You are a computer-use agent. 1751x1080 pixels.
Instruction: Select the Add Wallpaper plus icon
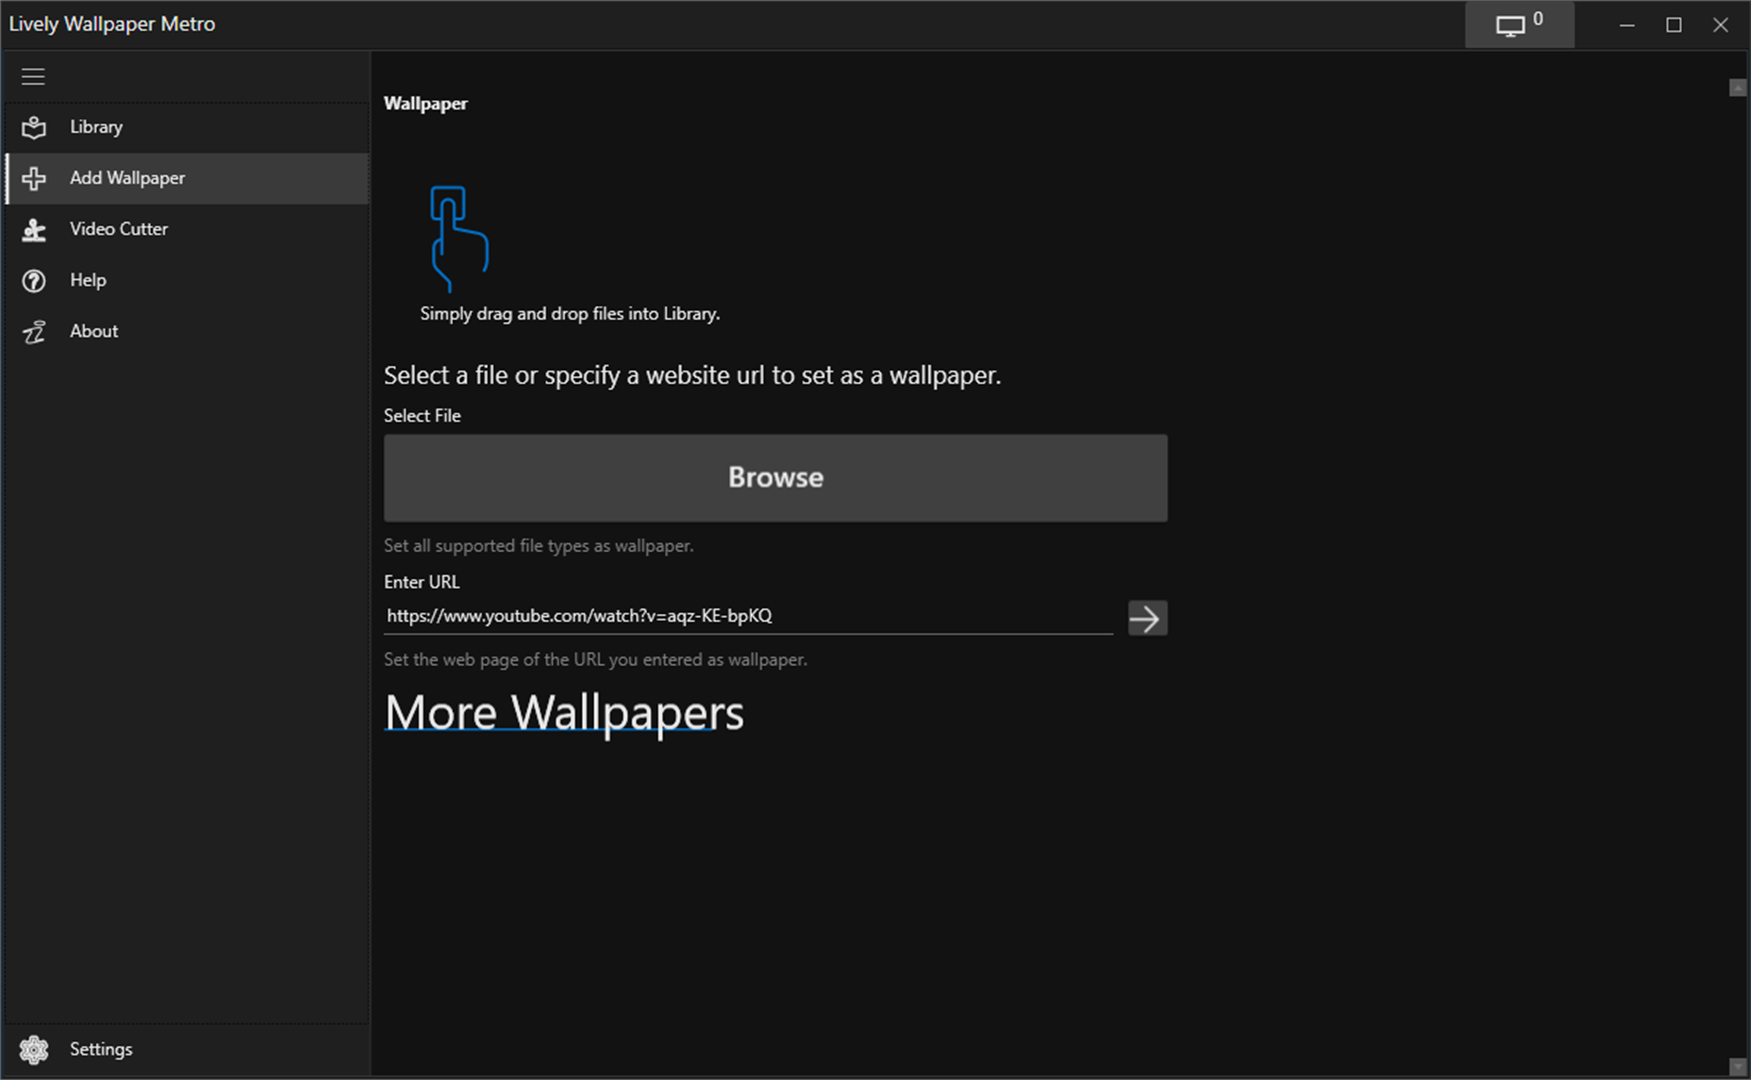click(33, 178)
